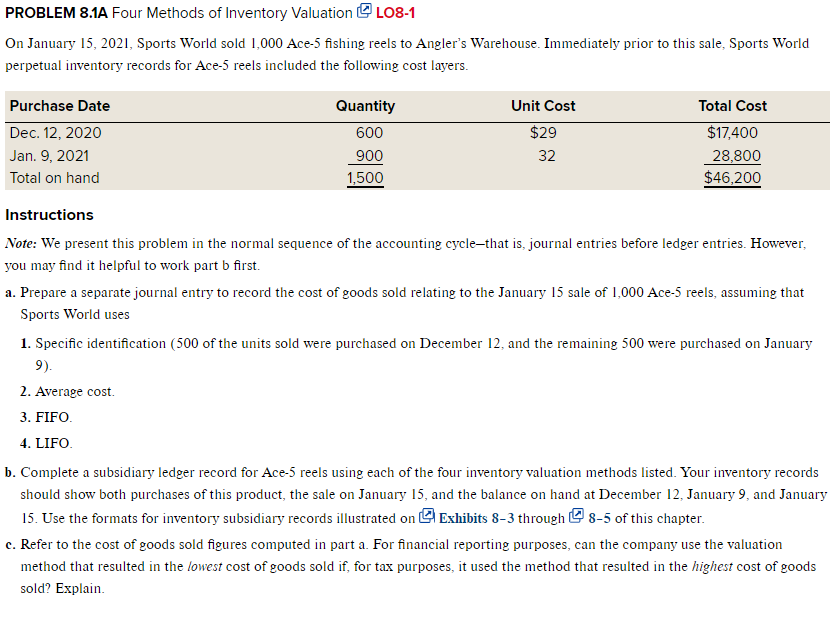The height and width of the screenshot is (621, 840).
Task: Click the FIFO list item
Action: [x=46, y=417]
